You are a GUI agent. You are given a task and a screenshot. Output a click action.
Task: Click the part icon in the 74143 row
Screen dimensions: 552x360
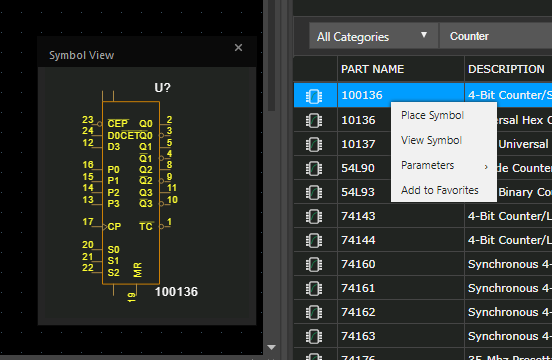coord(314,216)
